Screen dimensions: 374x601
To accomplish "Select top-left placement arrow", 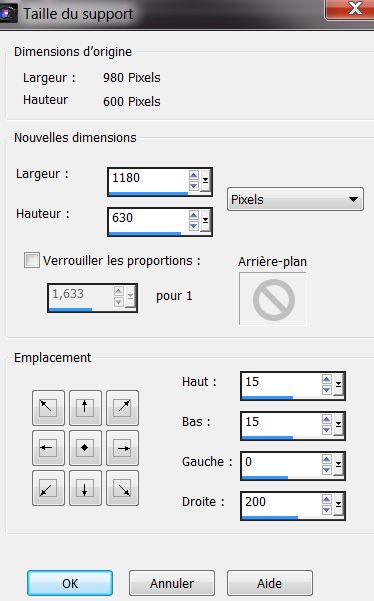I will point(48,408).
